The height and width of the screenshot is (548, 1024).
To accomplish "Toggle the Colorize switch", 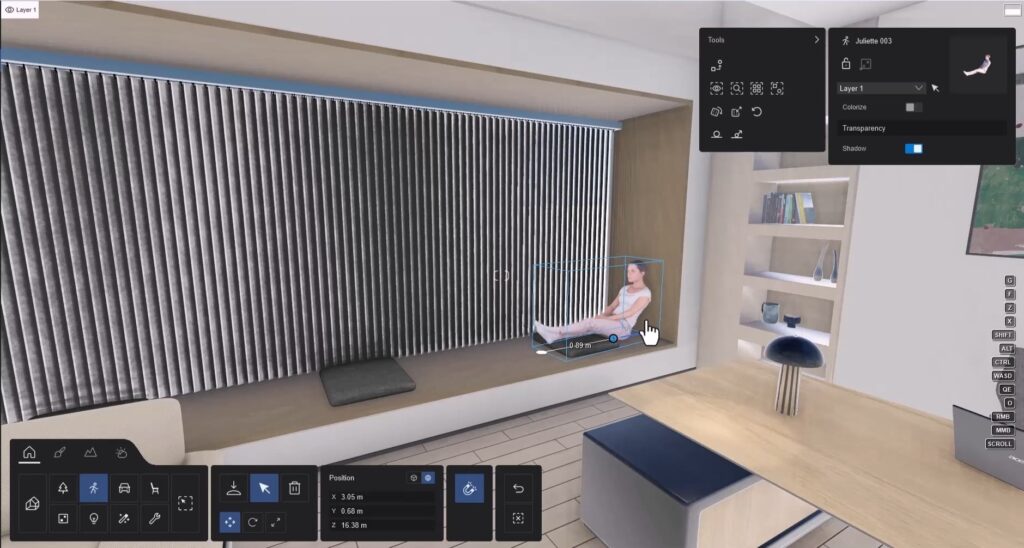I will point(914,107).
